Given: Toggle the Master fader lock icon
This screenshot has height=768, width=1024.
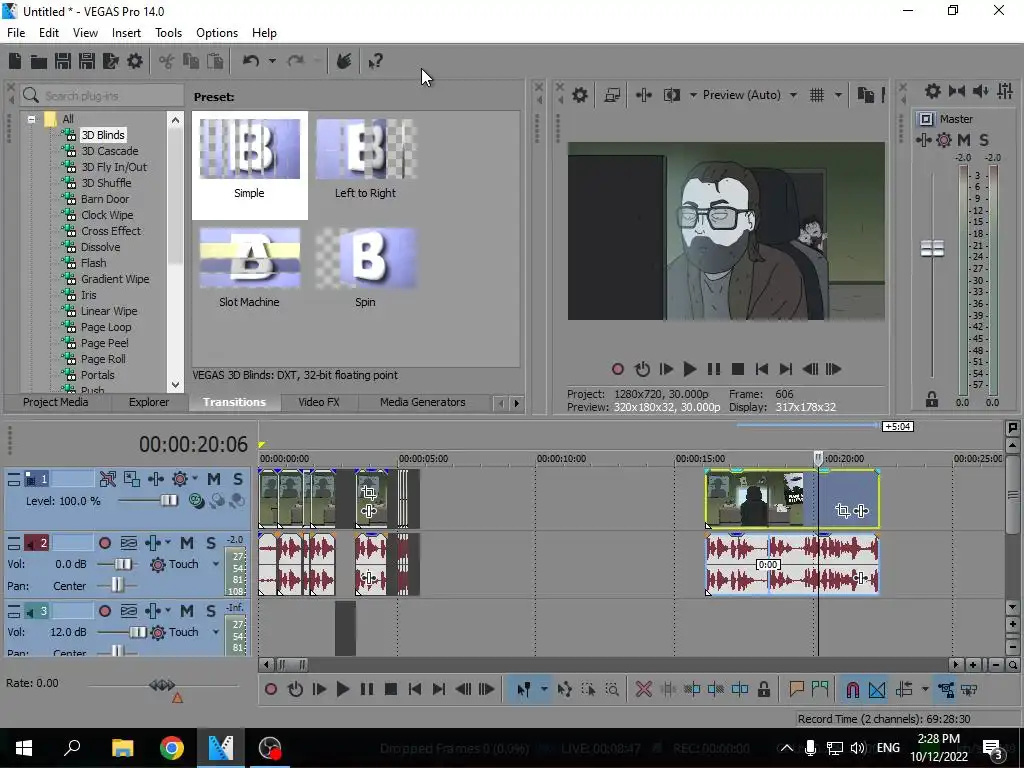Looking at the screenshot, I should (932, 399).
